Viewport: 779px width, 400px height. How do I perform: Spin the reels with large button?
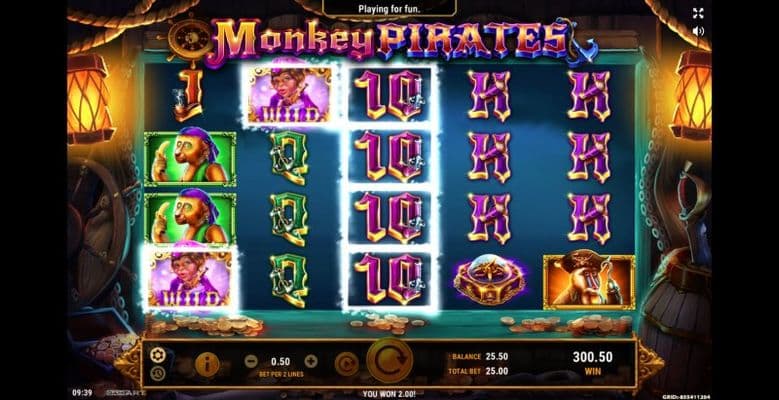[390, 361]
